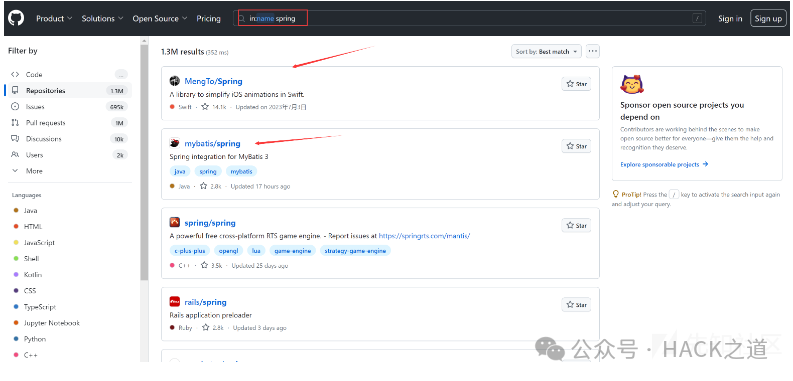Click the Code filter icon

(15, 74)
